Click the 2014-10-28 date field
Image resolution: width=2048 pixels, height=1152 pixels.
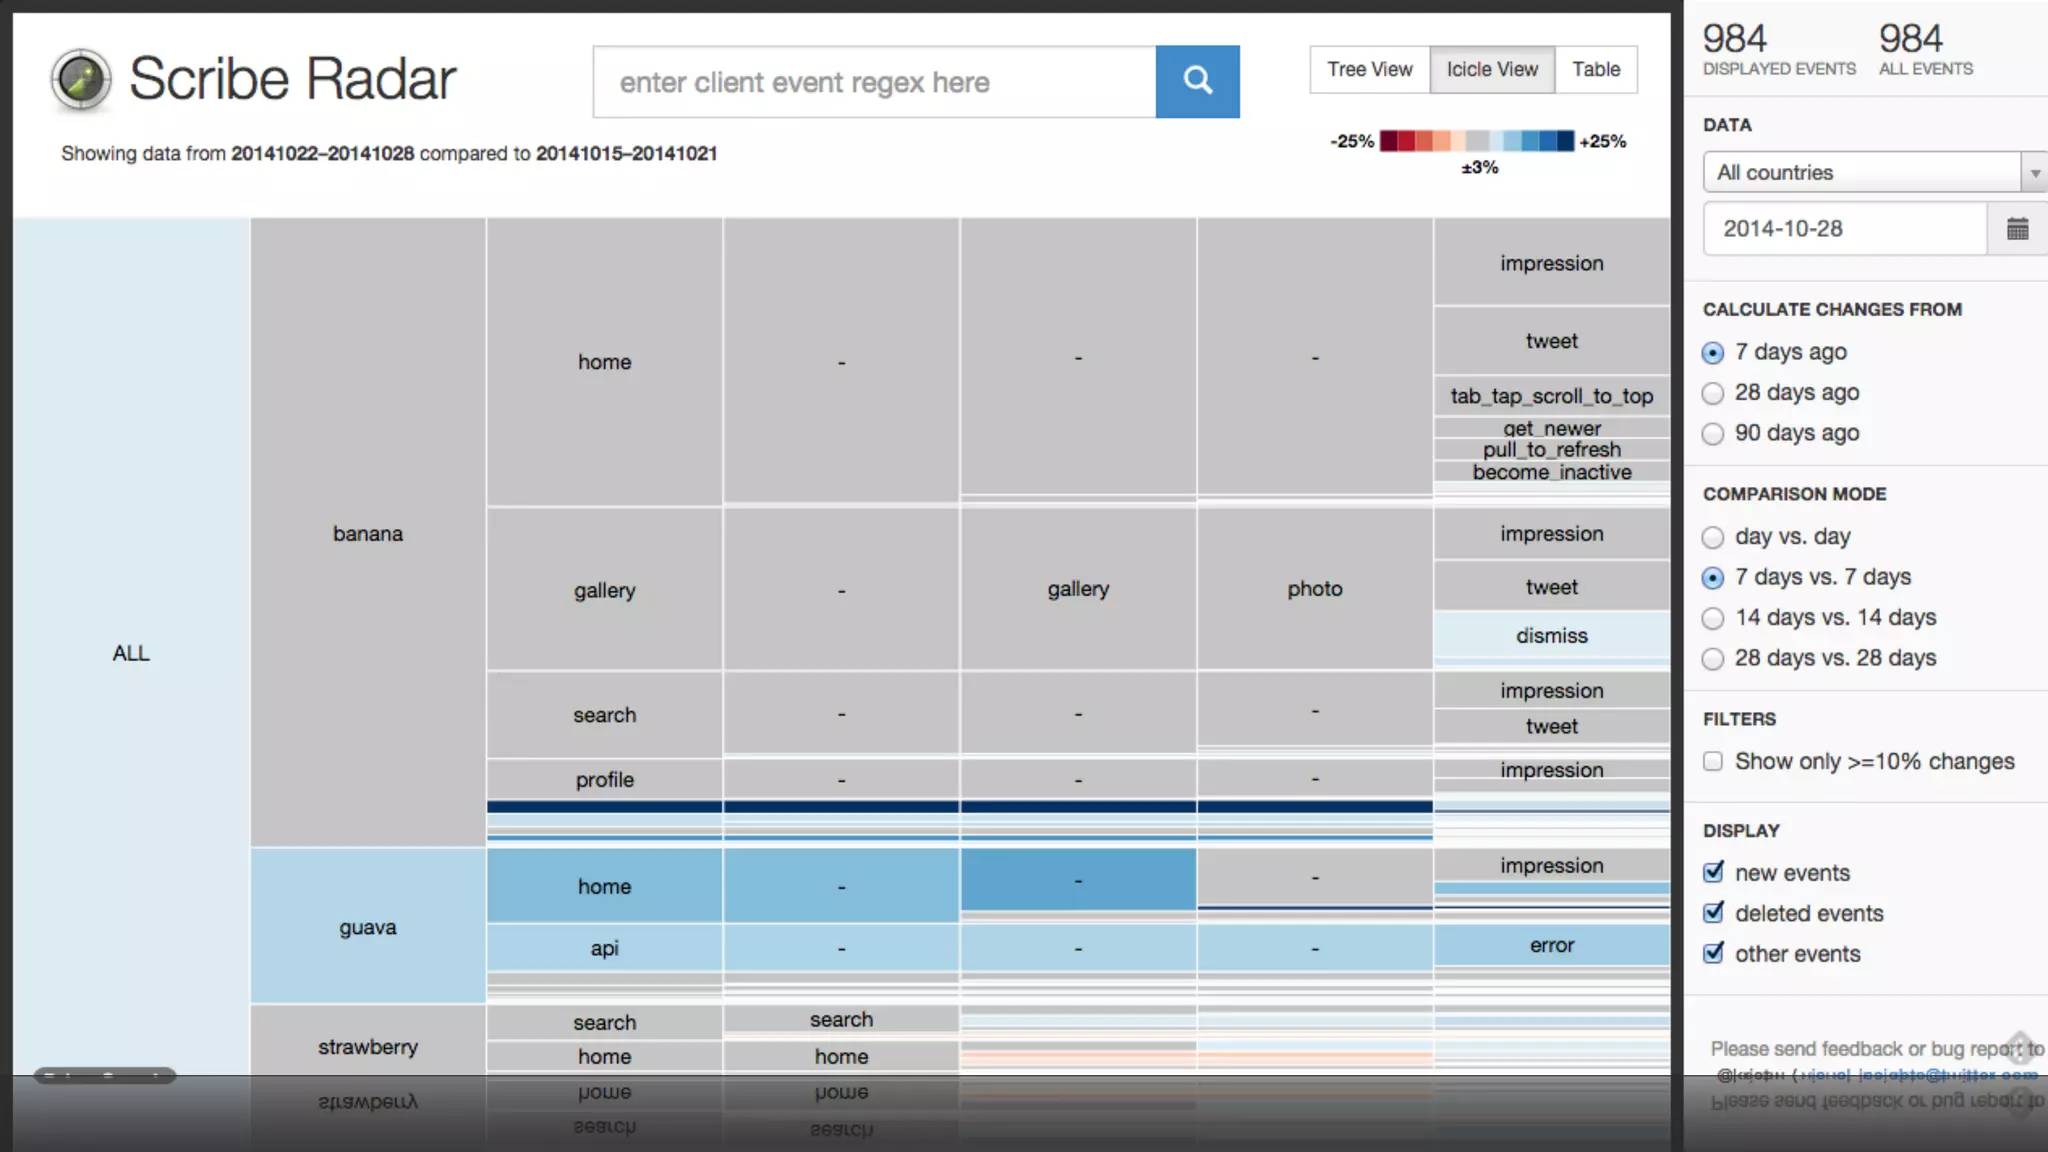[x=1844, y=229]
